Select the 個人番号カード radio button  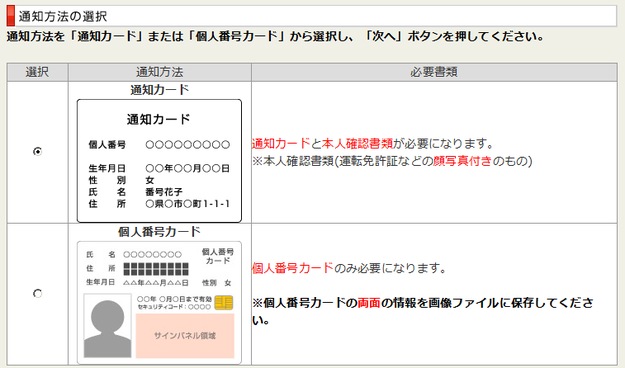[37, 293]
